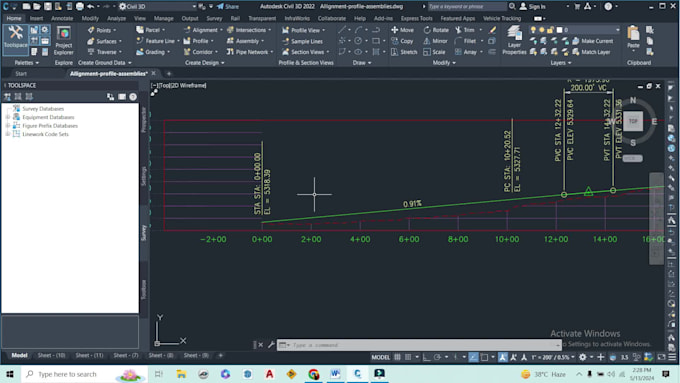Screen dimensions: 680x383
Task: Click the Share button
Action: [x=228, y=7]
